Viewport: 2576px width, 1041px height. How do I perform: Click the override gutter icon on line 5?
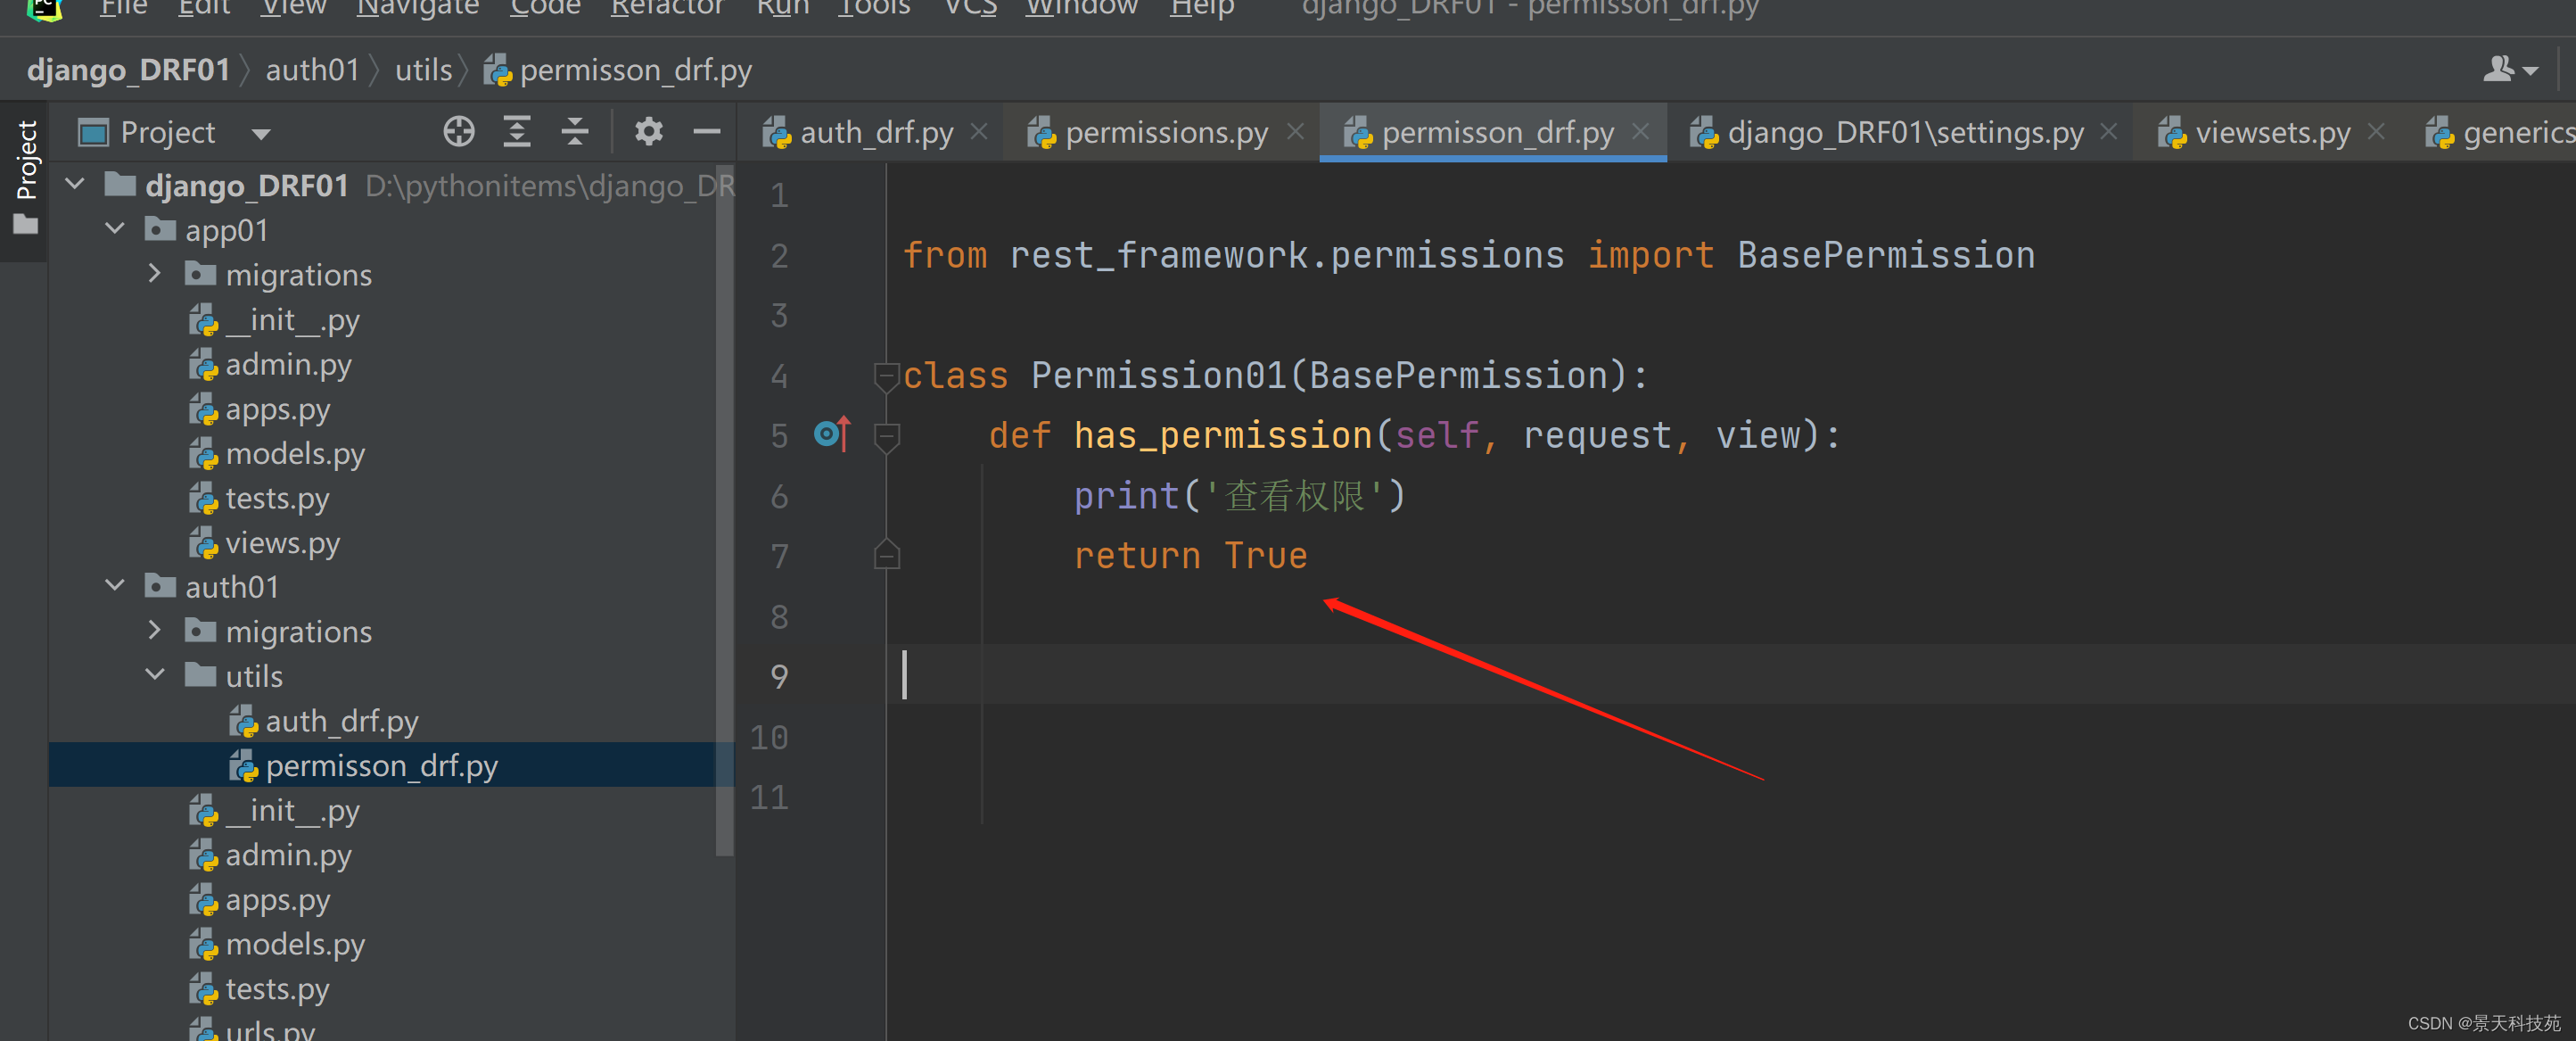[x=832, y=434]
